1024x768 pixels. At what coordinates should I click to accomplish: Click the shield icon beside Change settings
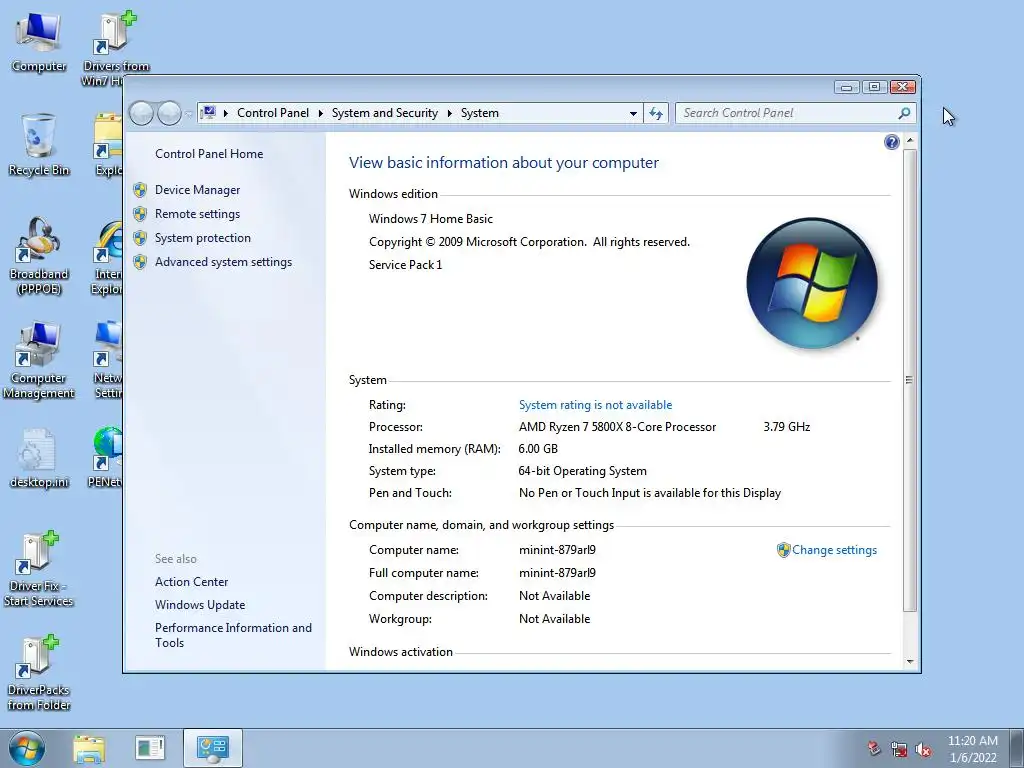click(x=783, y=550)
